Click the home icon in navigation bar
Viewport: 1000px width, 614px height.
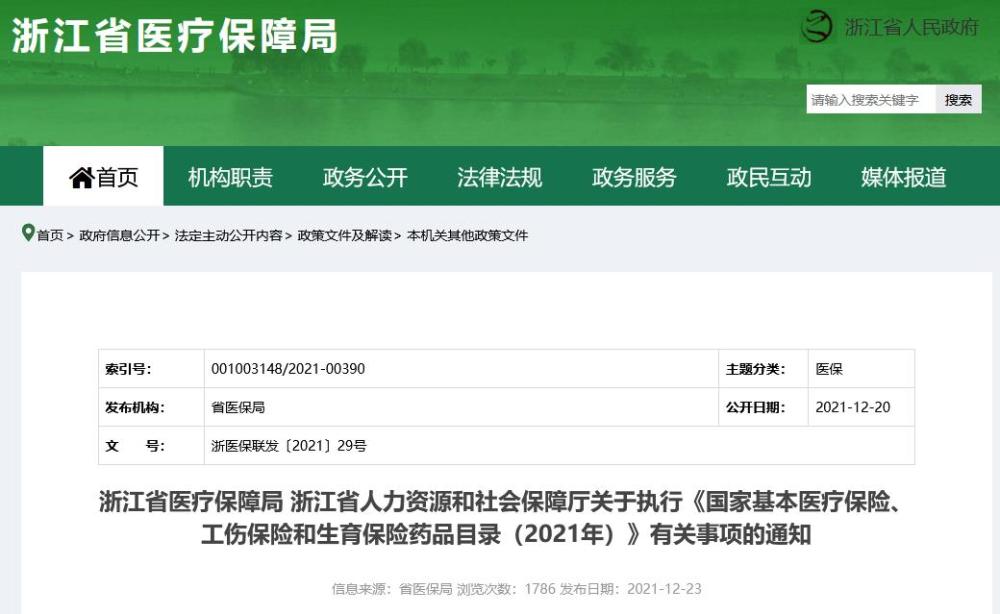point(82,177)
